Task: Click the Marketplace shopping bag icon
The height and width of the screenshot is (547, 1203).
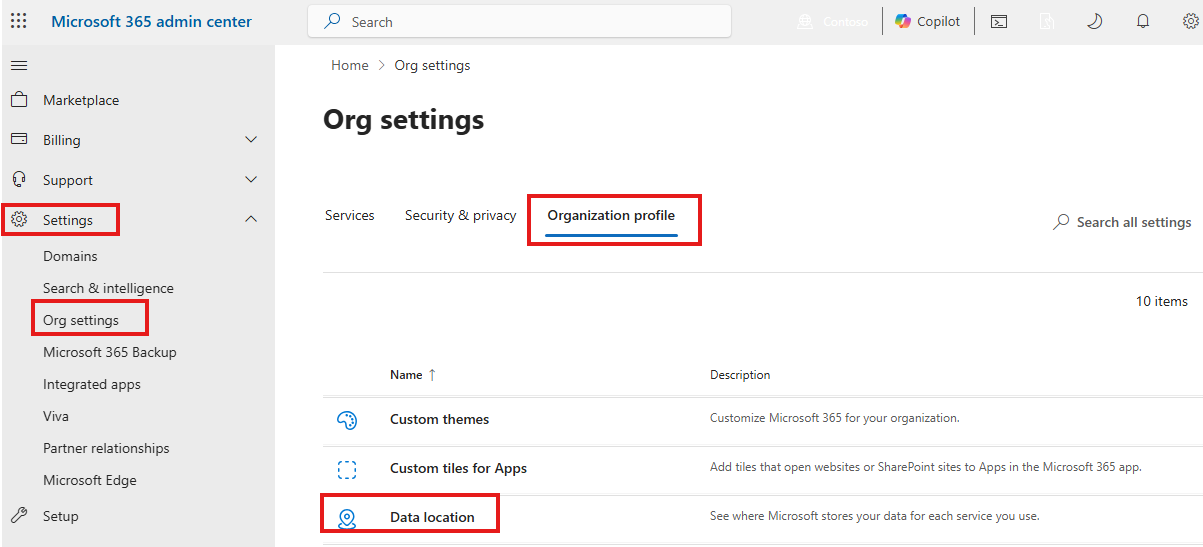Action: pos(19,100)
